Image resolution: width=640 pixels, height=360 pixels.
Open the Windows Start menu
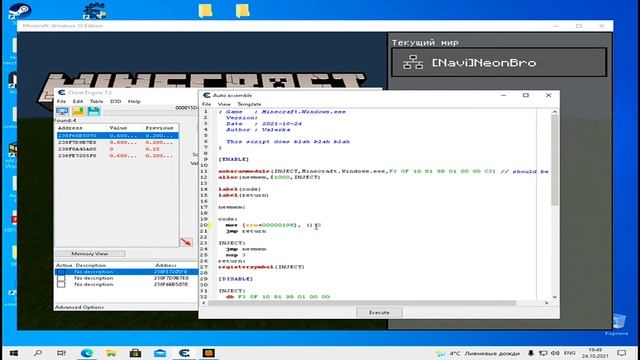click(x=13, y=353)
